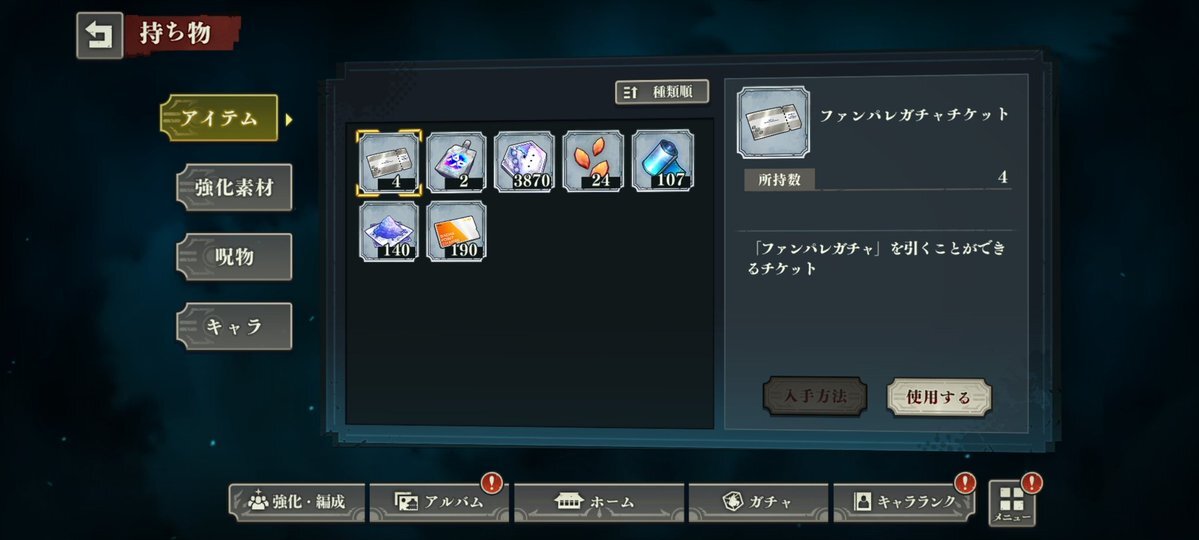
Task: Select the cube item with count 3870
Action: pos(525,162)
